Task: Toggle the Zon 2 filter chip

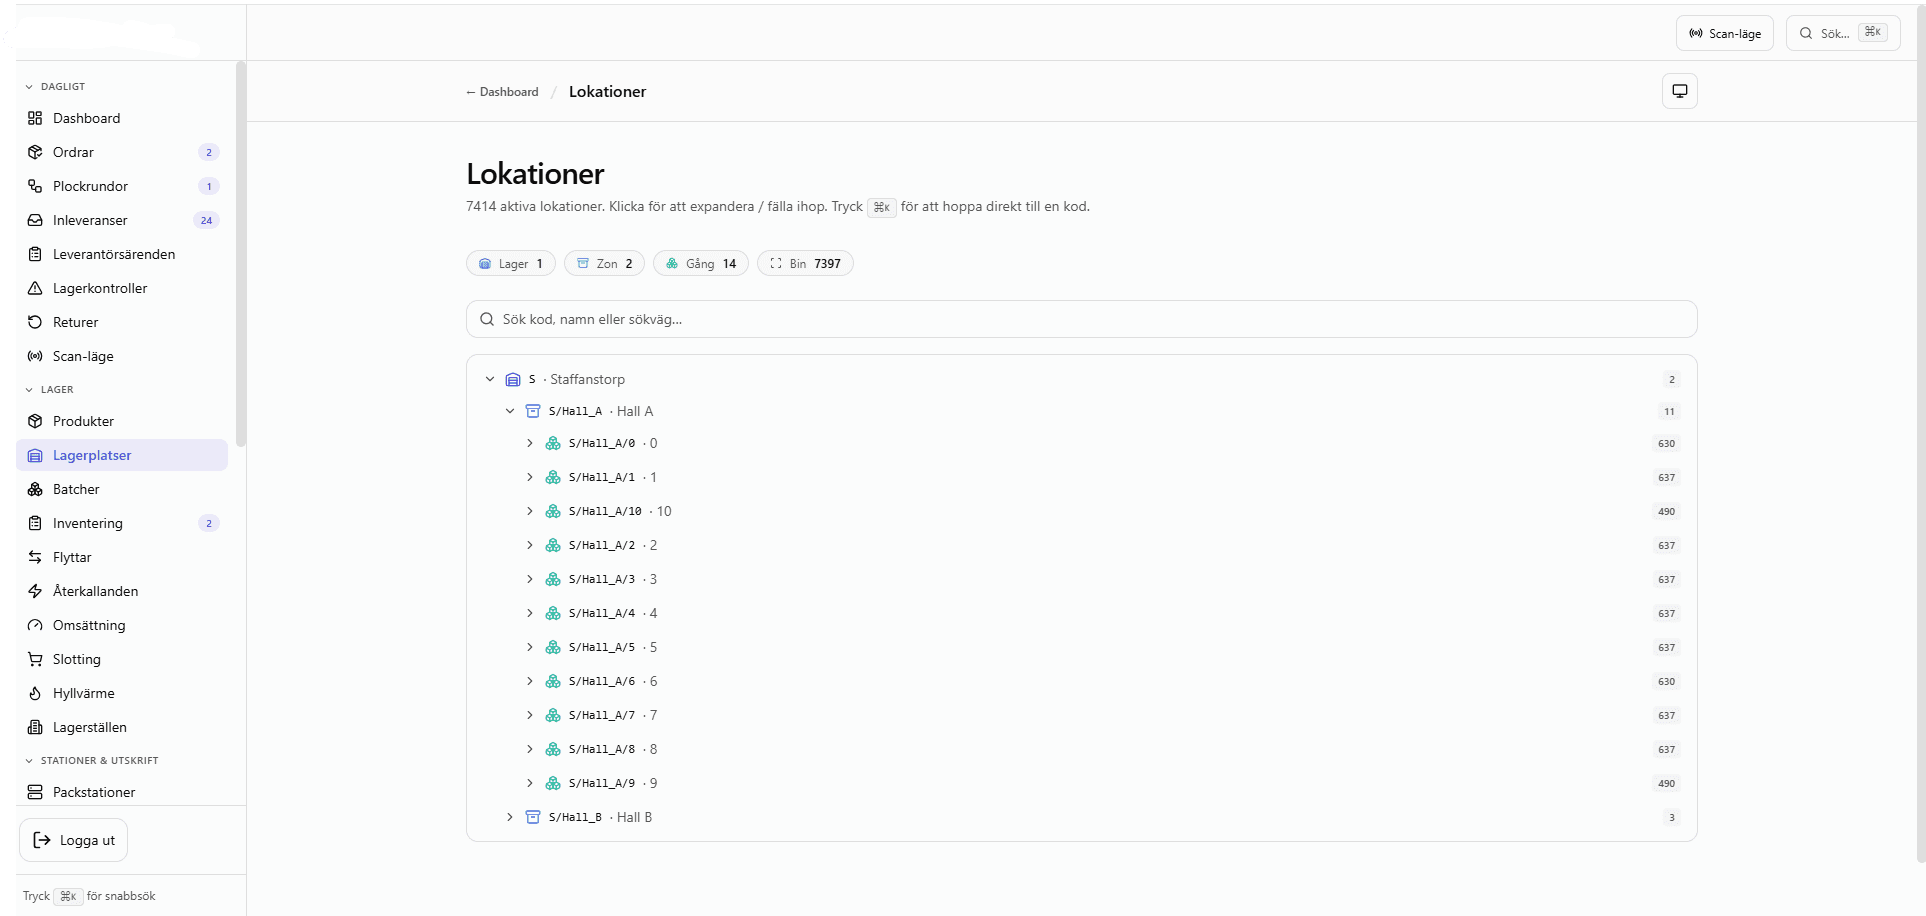Action: click(604, 263)
